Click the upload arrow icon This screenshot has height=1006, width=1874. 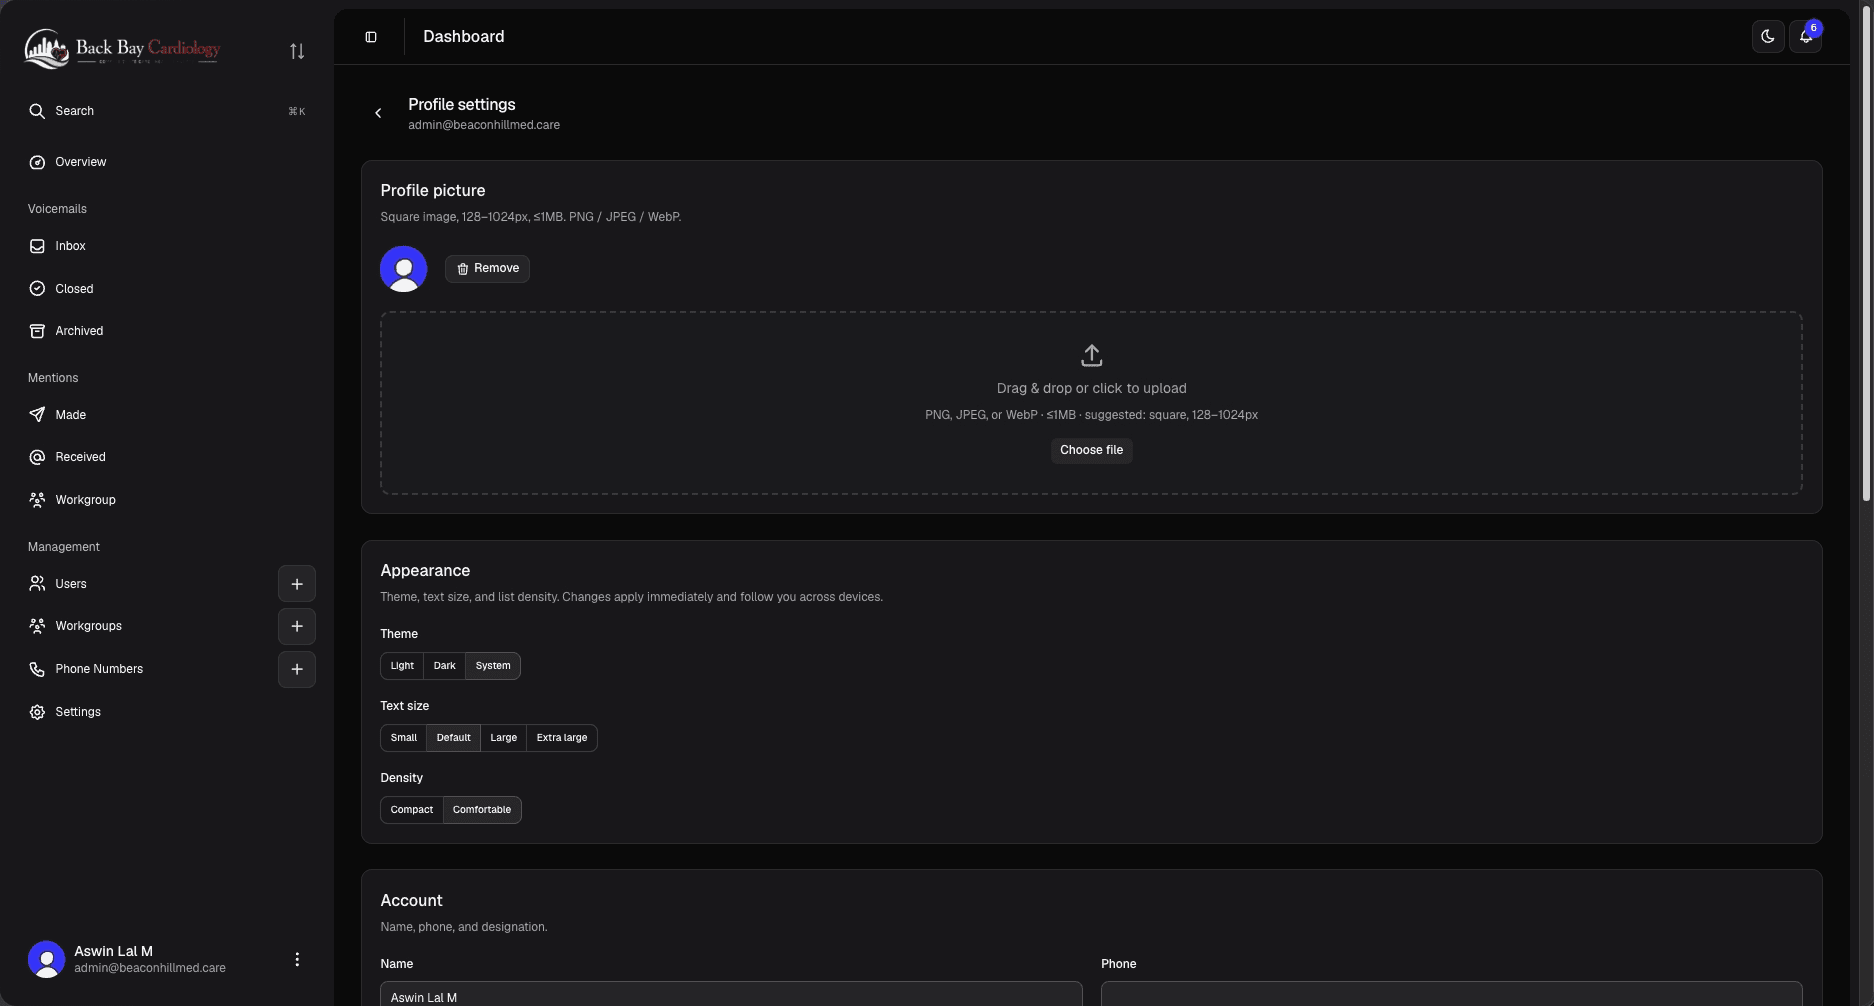pyautogui.click(x=1091, y=356)
